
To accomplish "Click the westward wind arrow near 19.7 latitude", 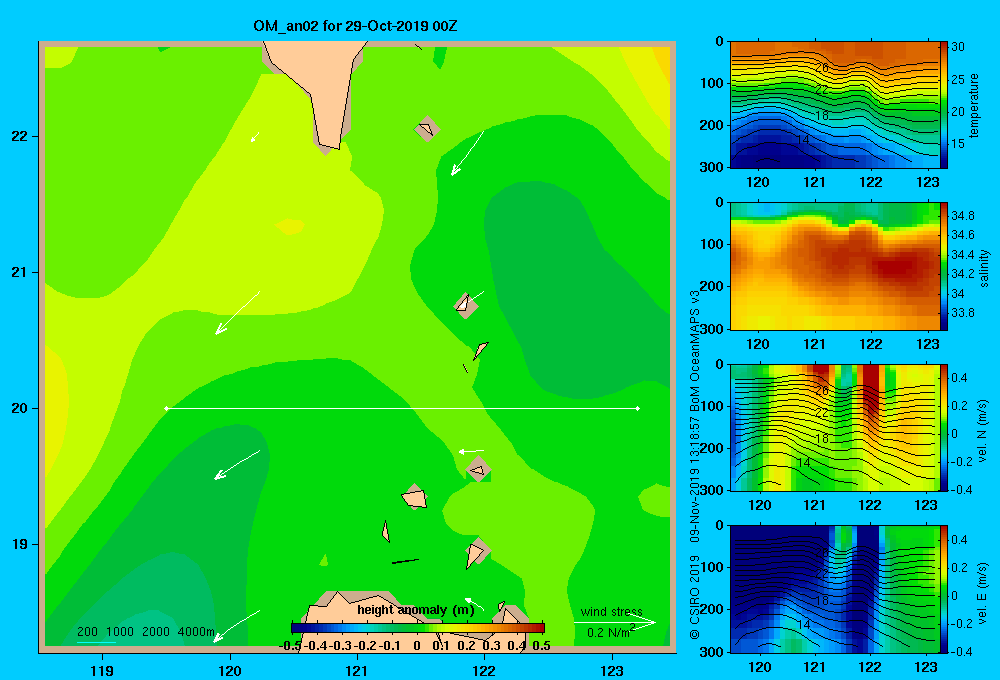I will pyautogui.click(x=471, y=452).
